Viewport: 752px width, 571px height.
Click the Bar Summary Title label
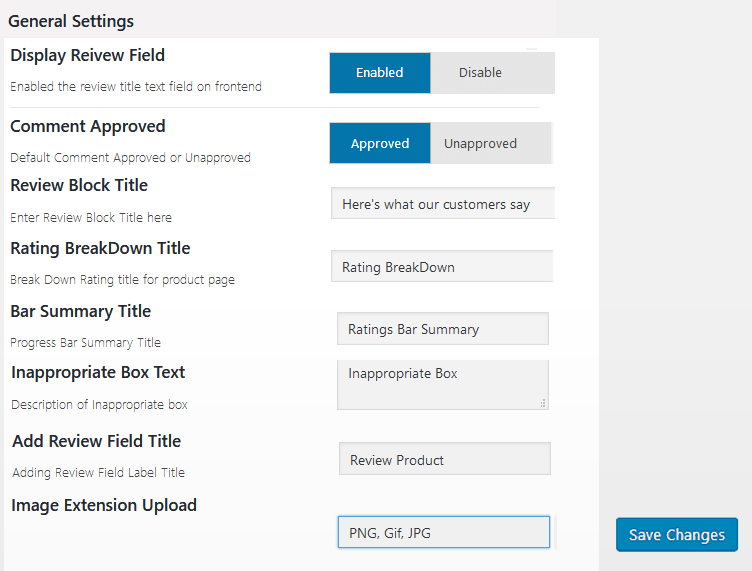[81, 312]
